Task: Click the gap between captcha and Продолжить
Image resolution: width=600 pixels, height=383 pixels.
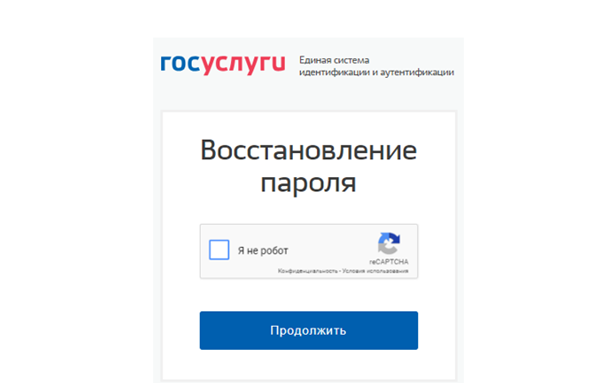Action: point(308,295)
